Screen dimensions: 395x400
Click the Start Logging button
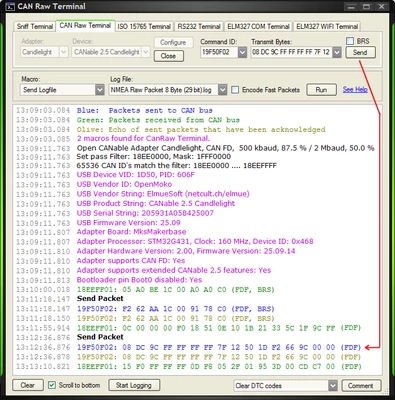point(134,385)
